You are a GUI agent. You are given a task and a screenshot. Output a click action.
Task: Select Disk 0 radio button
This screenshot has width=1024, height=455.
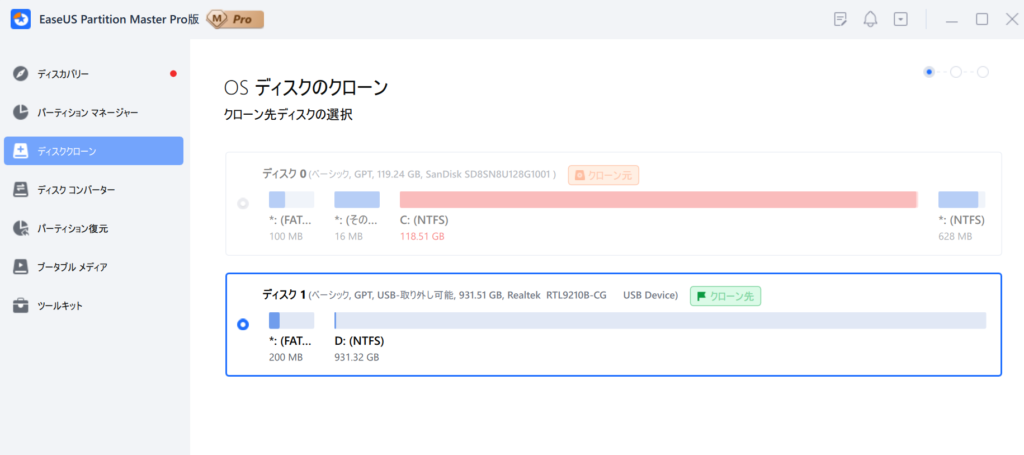pyautogui.click(x=243, y=204)
